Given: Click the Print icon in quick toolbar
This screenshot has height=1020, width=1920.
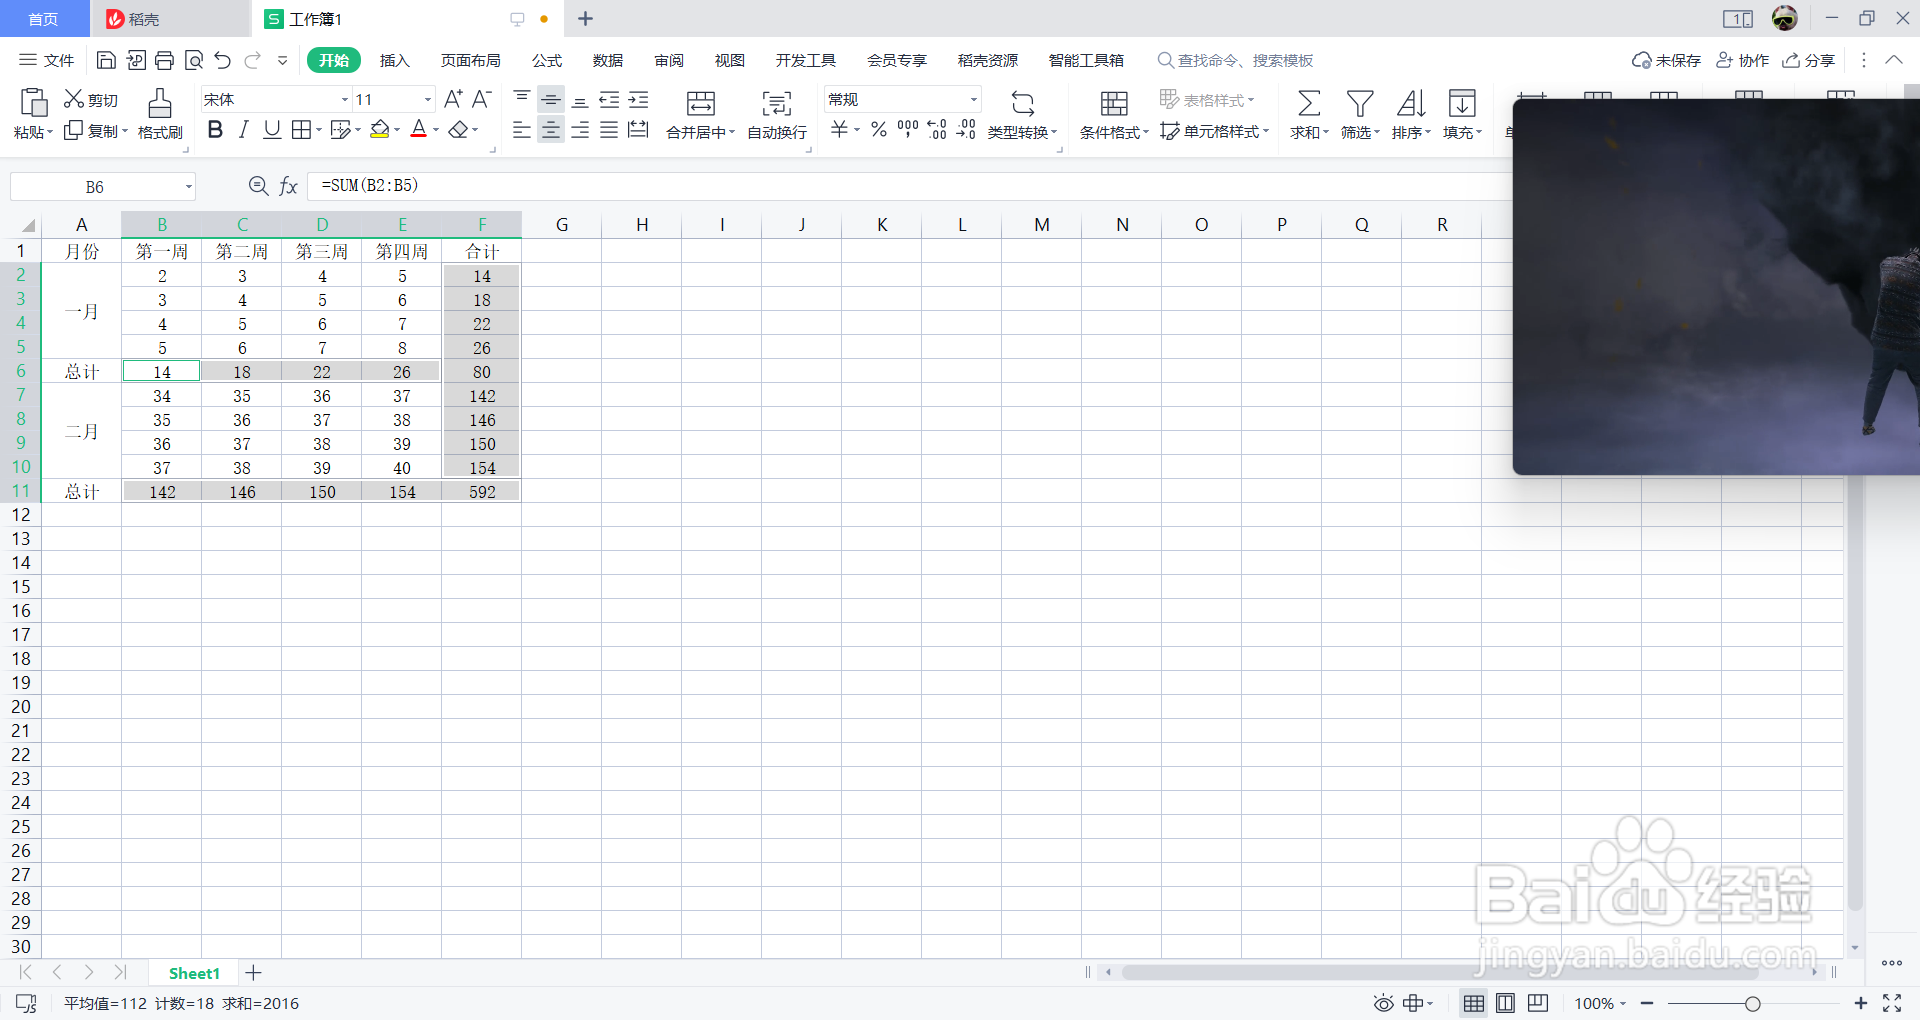Looking at the screenshot, I should click(x=165, y=61).
